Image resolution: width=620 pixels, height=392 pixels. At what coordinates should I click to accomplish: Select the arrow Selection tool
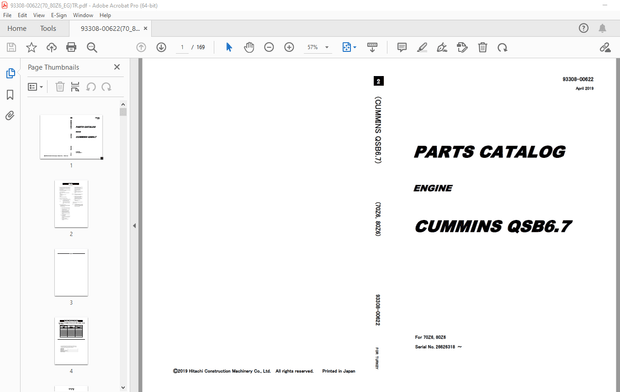click(x=229, y=47)
